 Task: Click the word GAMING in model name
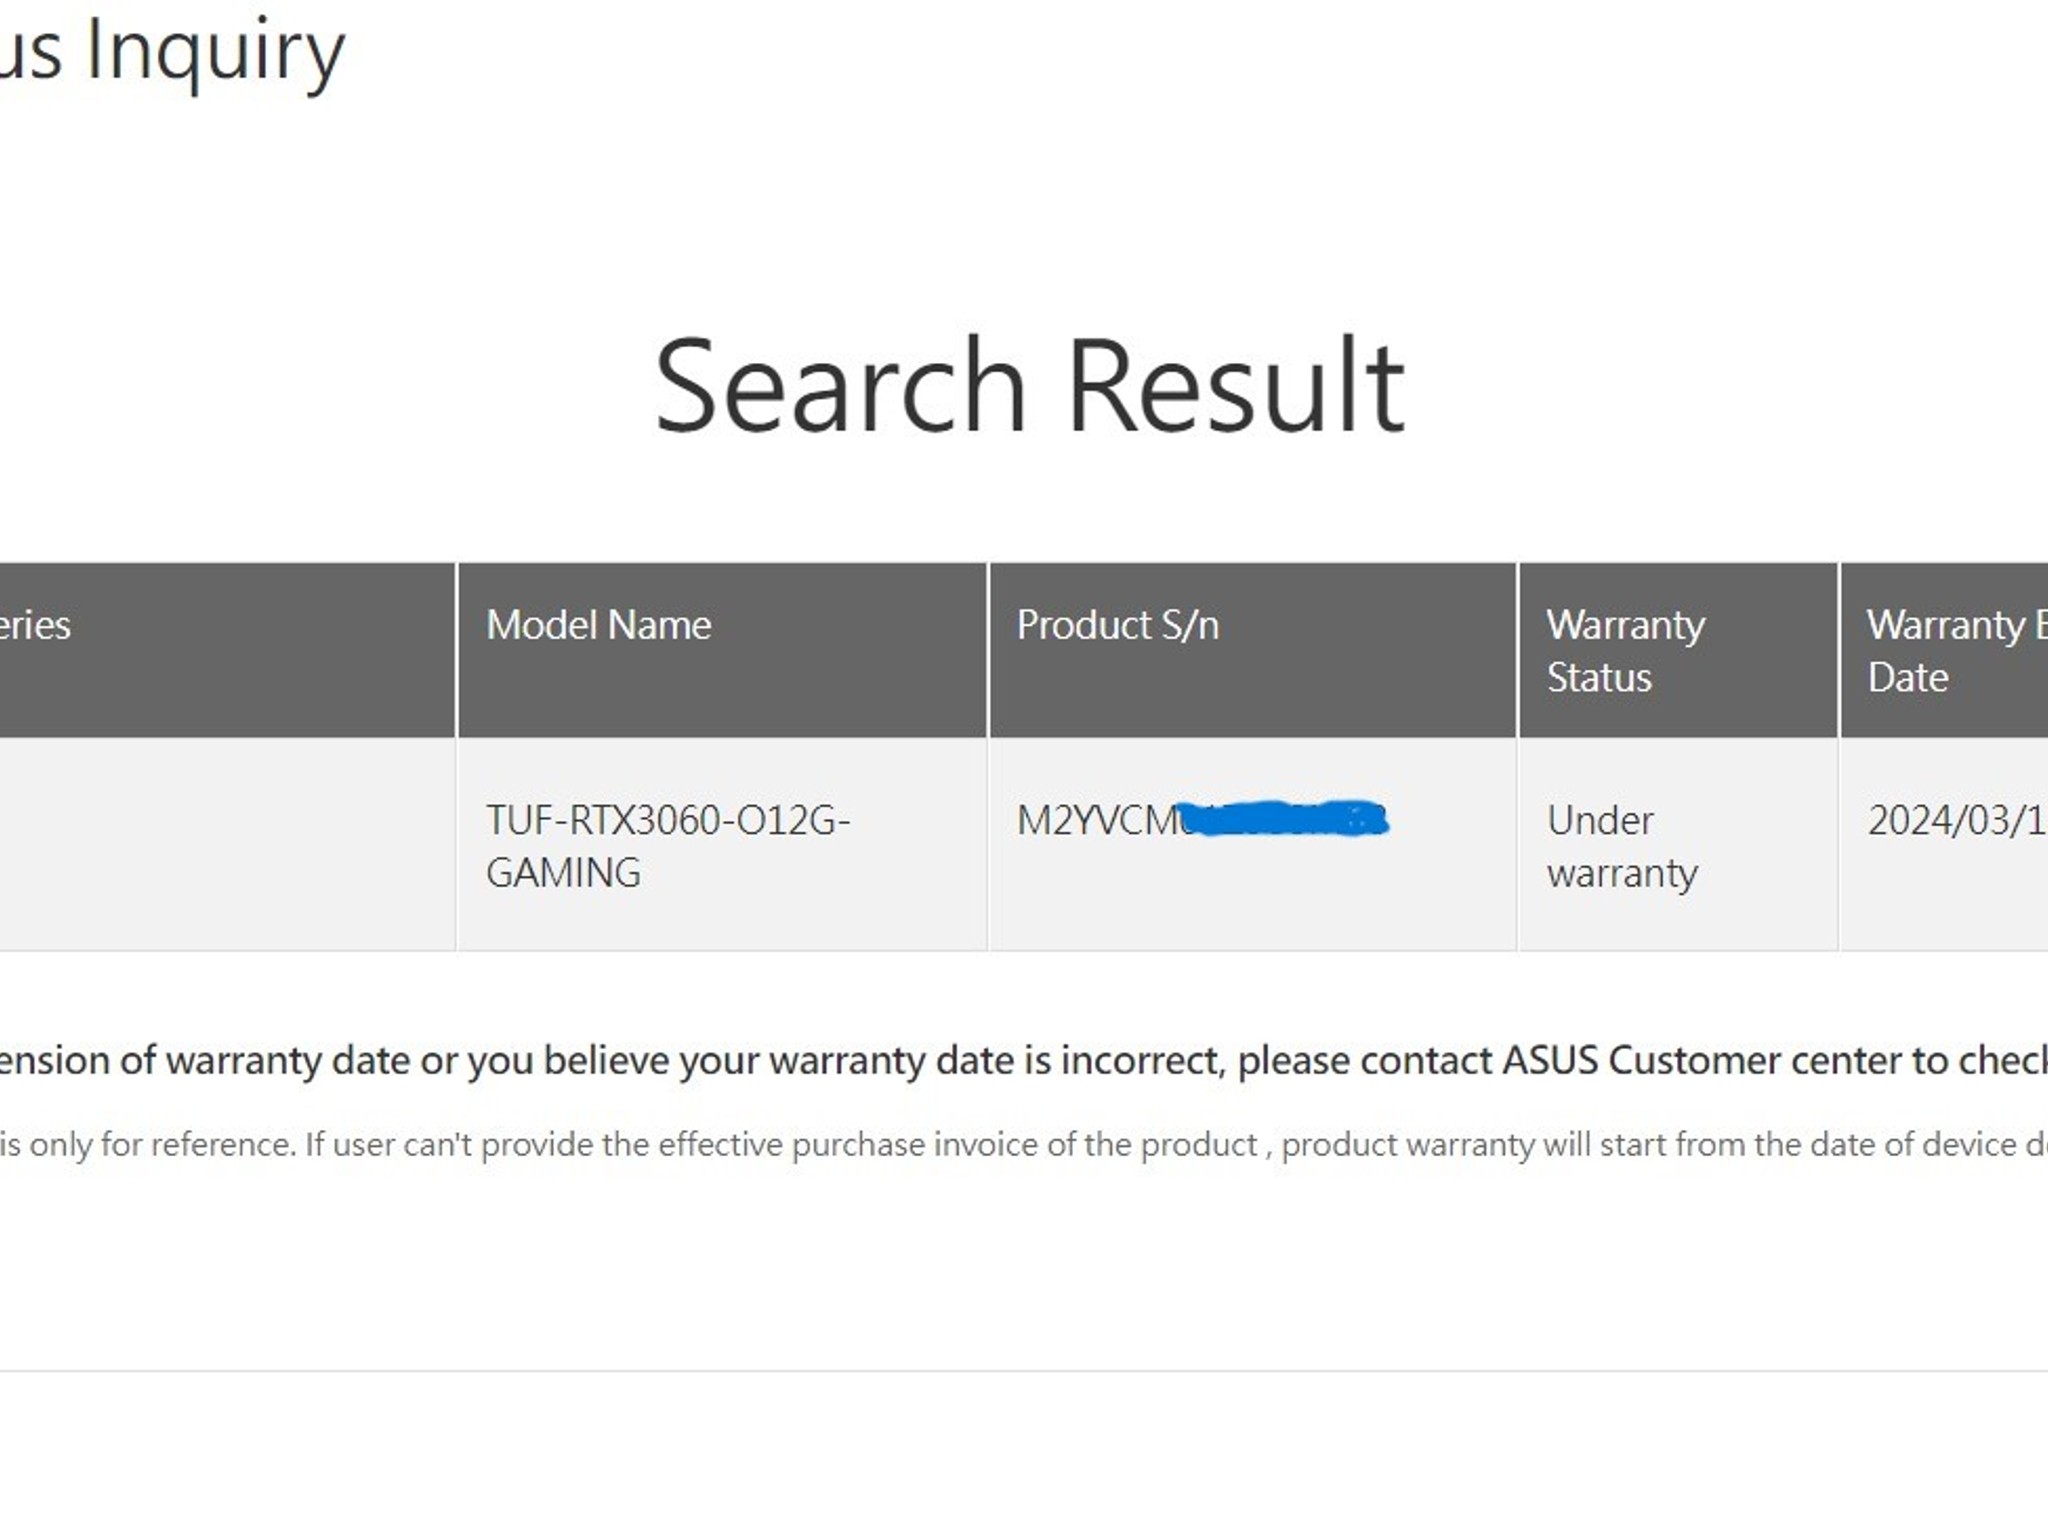click(563, 873)
